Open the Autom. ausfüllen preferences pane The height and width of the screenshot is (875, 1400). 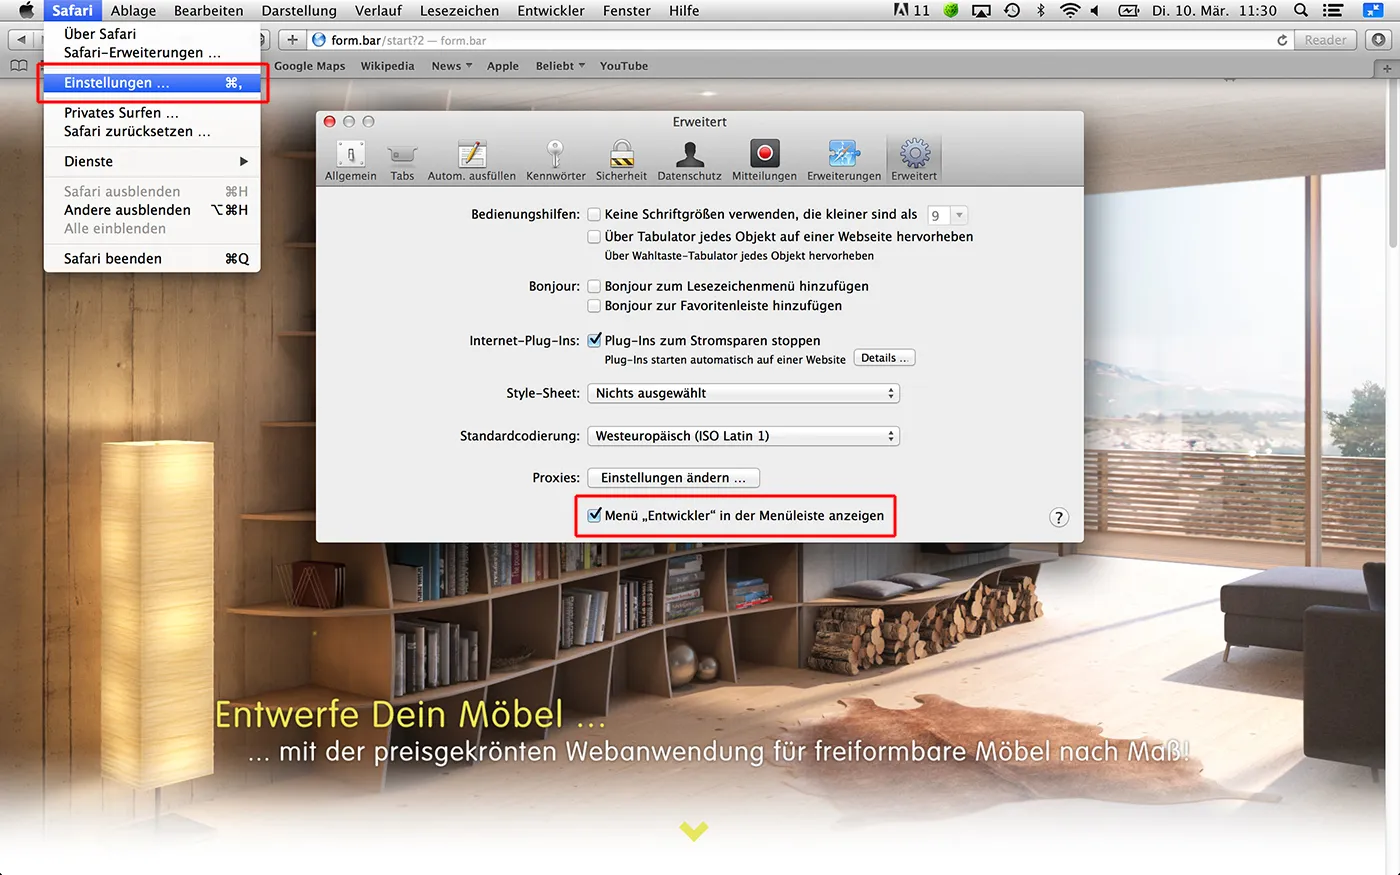point(472,161)
